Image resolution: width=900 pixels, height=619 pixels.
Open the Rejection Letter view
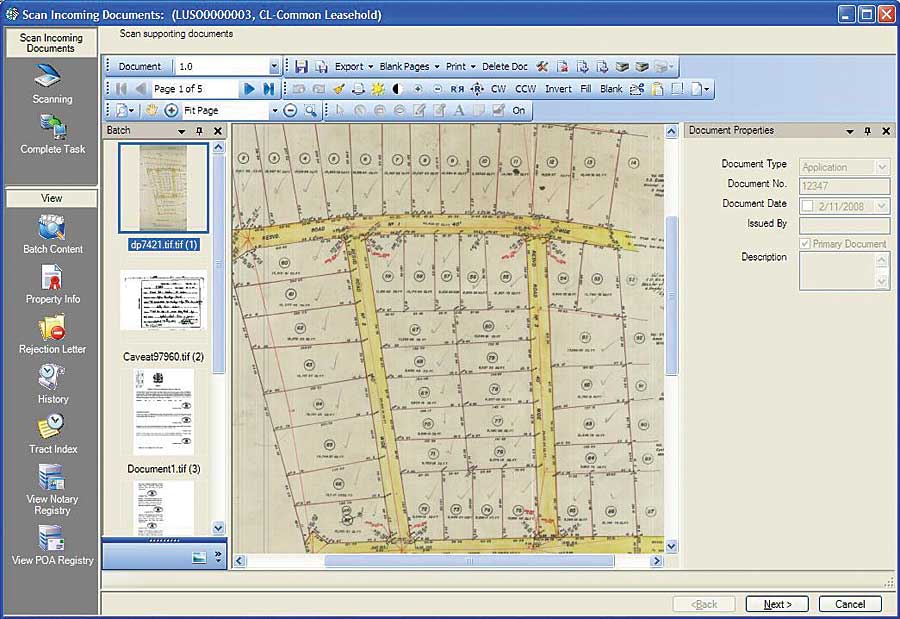click(52, 328)
